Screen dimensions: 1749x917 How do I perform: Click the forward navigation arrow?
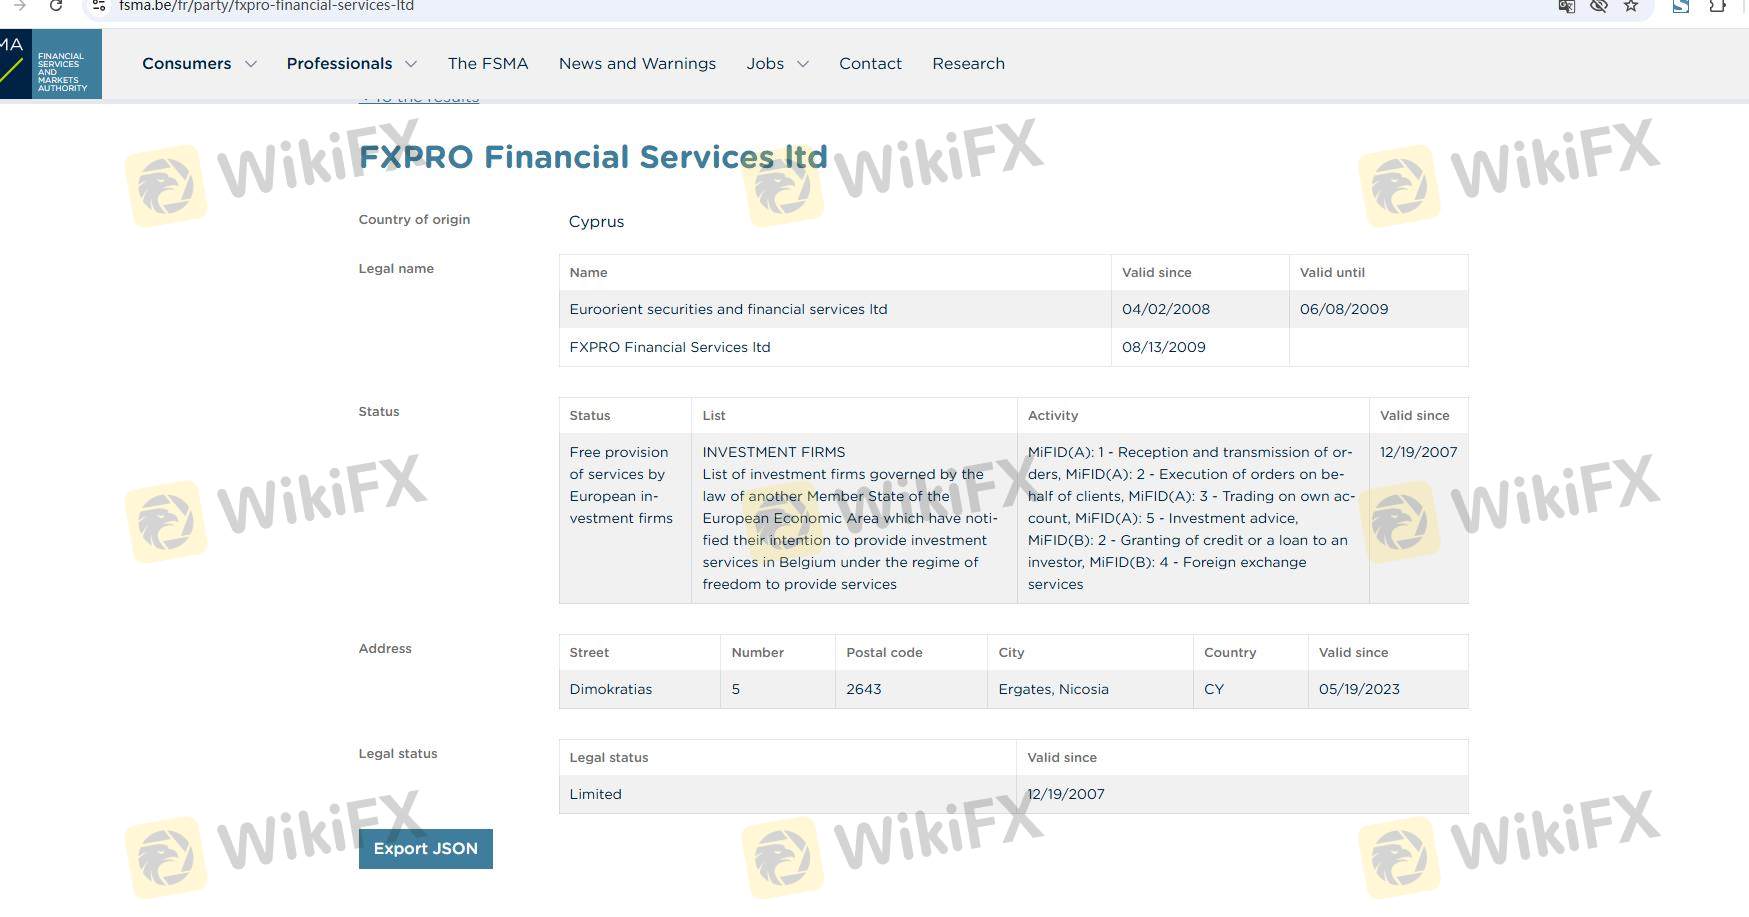19,6
